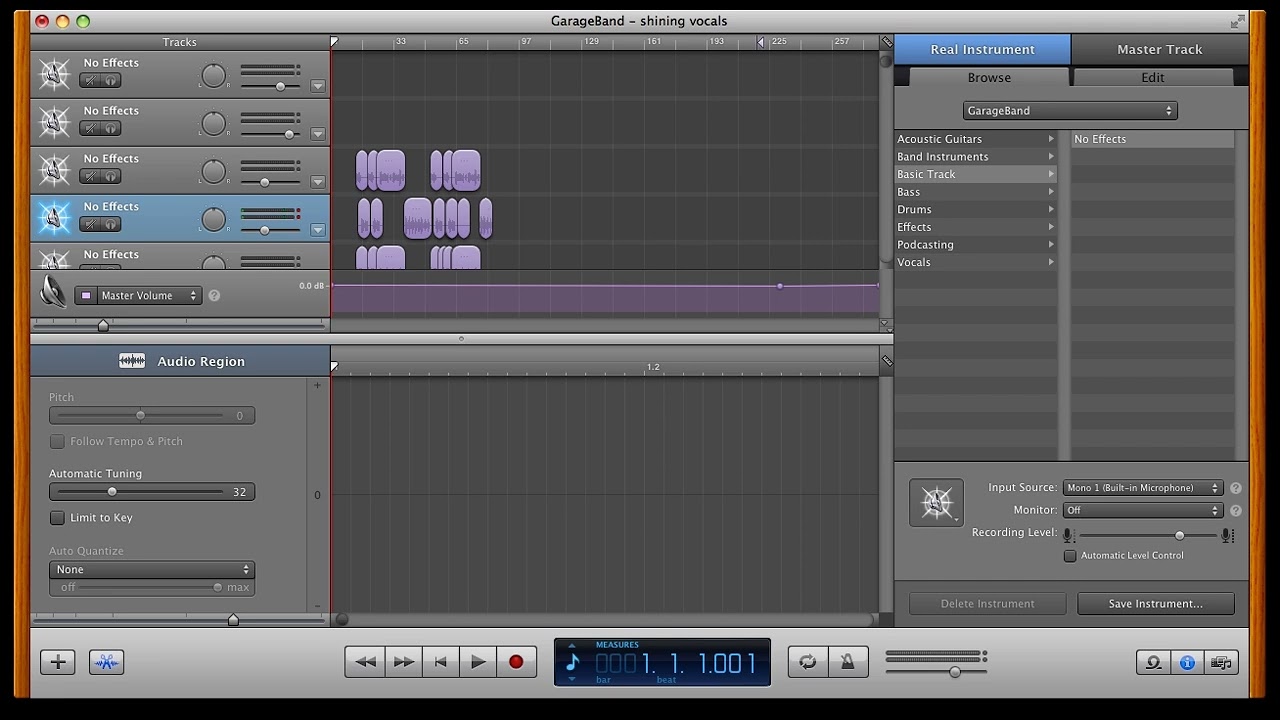Start recording with the red record button
The width and height of the screenshot is (1280, 720).
pos(516,662)
